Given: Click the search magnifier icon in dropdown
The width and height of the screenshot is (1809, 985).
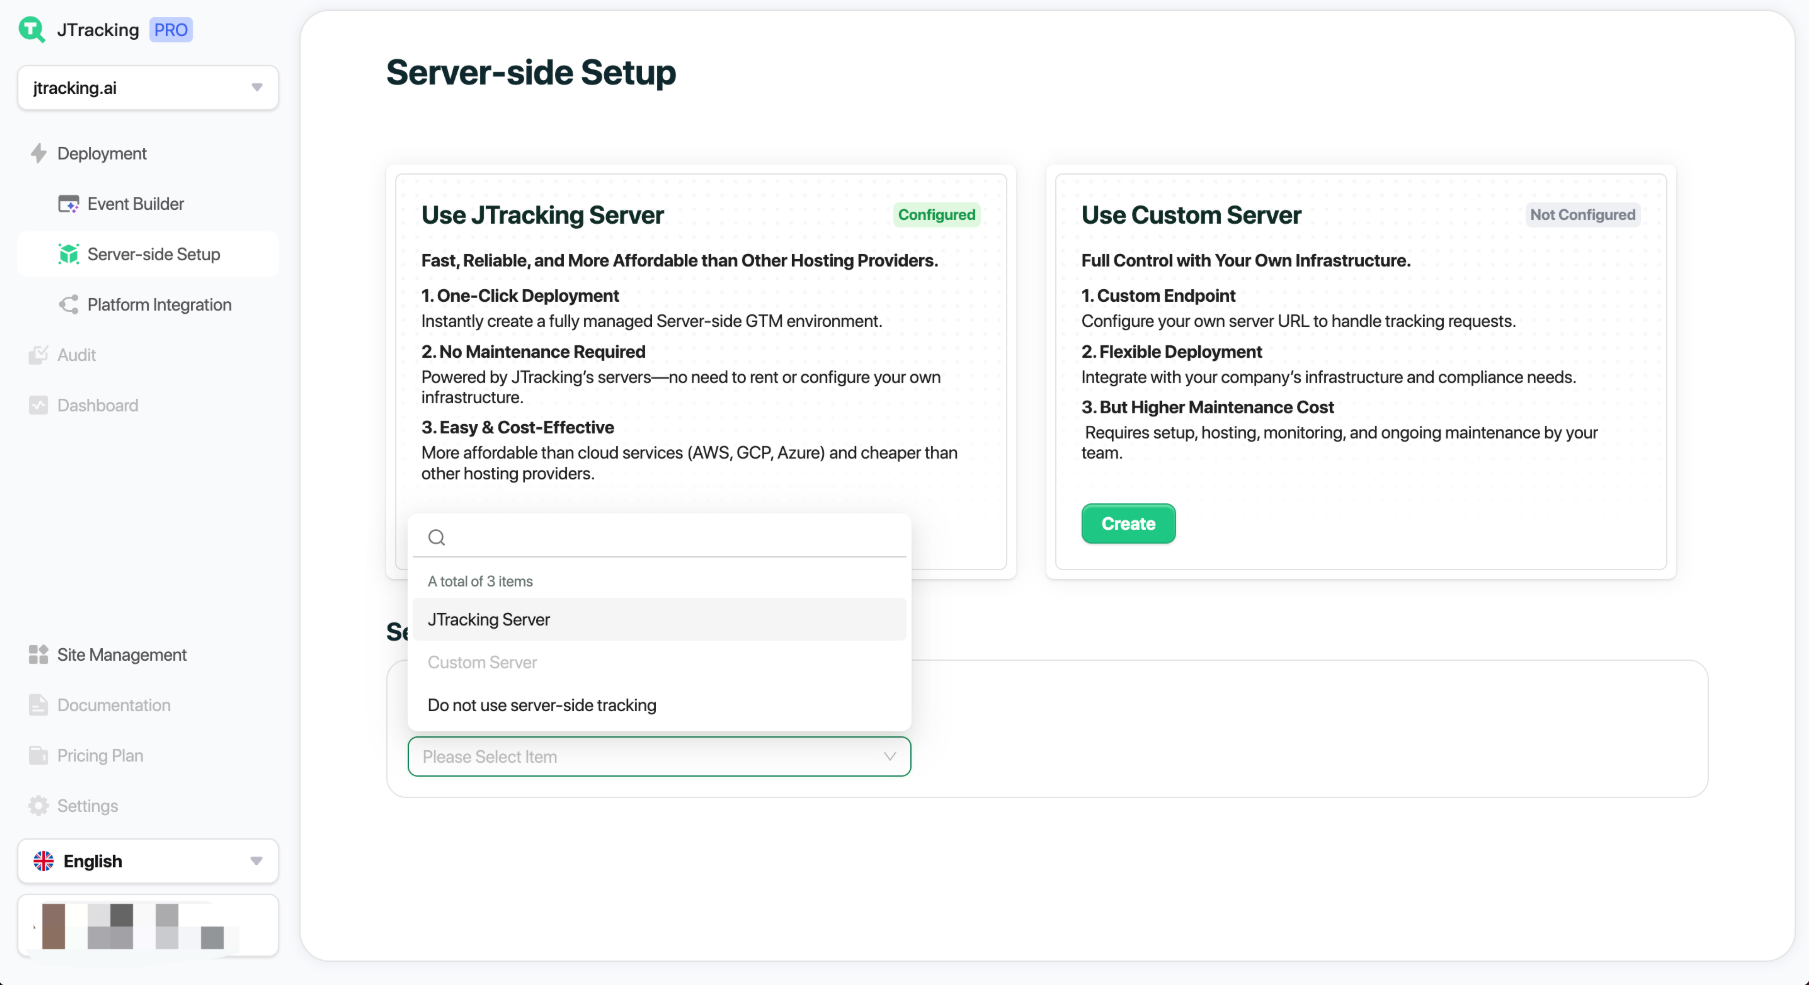Looking at the screenshot, I should point(437,538).
